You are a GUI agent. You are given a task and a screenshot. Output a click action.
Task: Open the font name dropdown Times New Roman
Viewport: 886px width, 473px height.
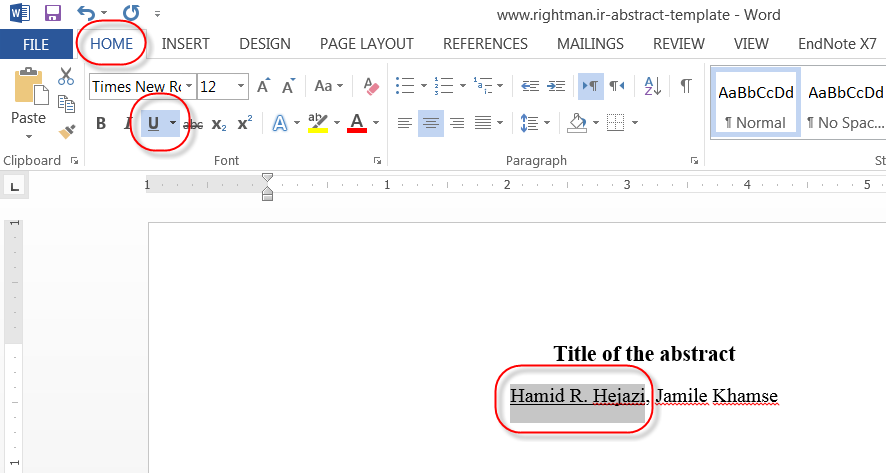142,87
